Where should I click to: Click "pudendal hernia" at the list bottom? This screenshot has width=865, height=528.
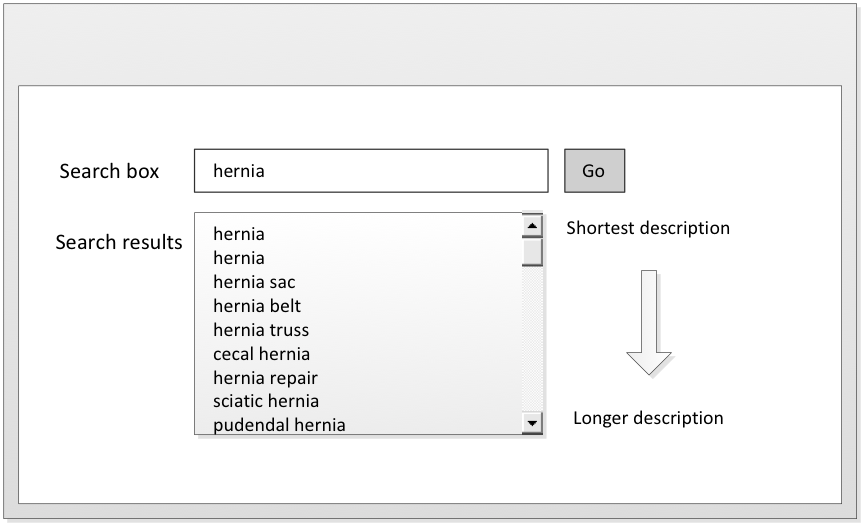[279, 425]
